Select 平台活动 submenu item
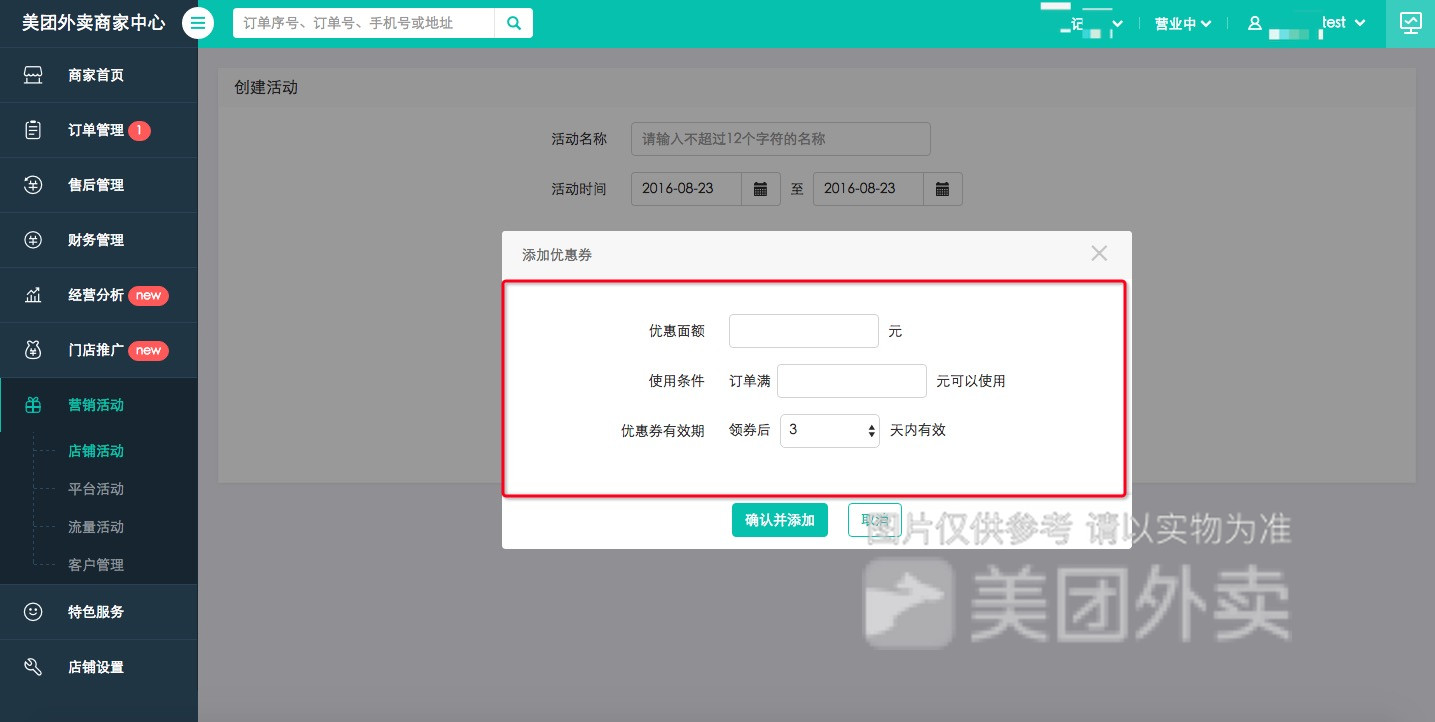The image size is (1435, 722). click(x=96, y=489)
